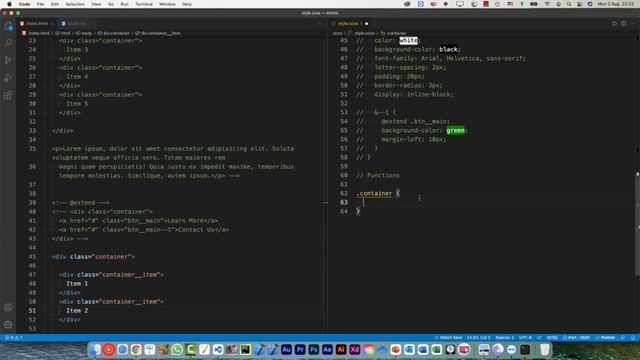This screenshot has height=360, width=640.
Task: Open the Terminal menu
Action: tap(144, 4)
